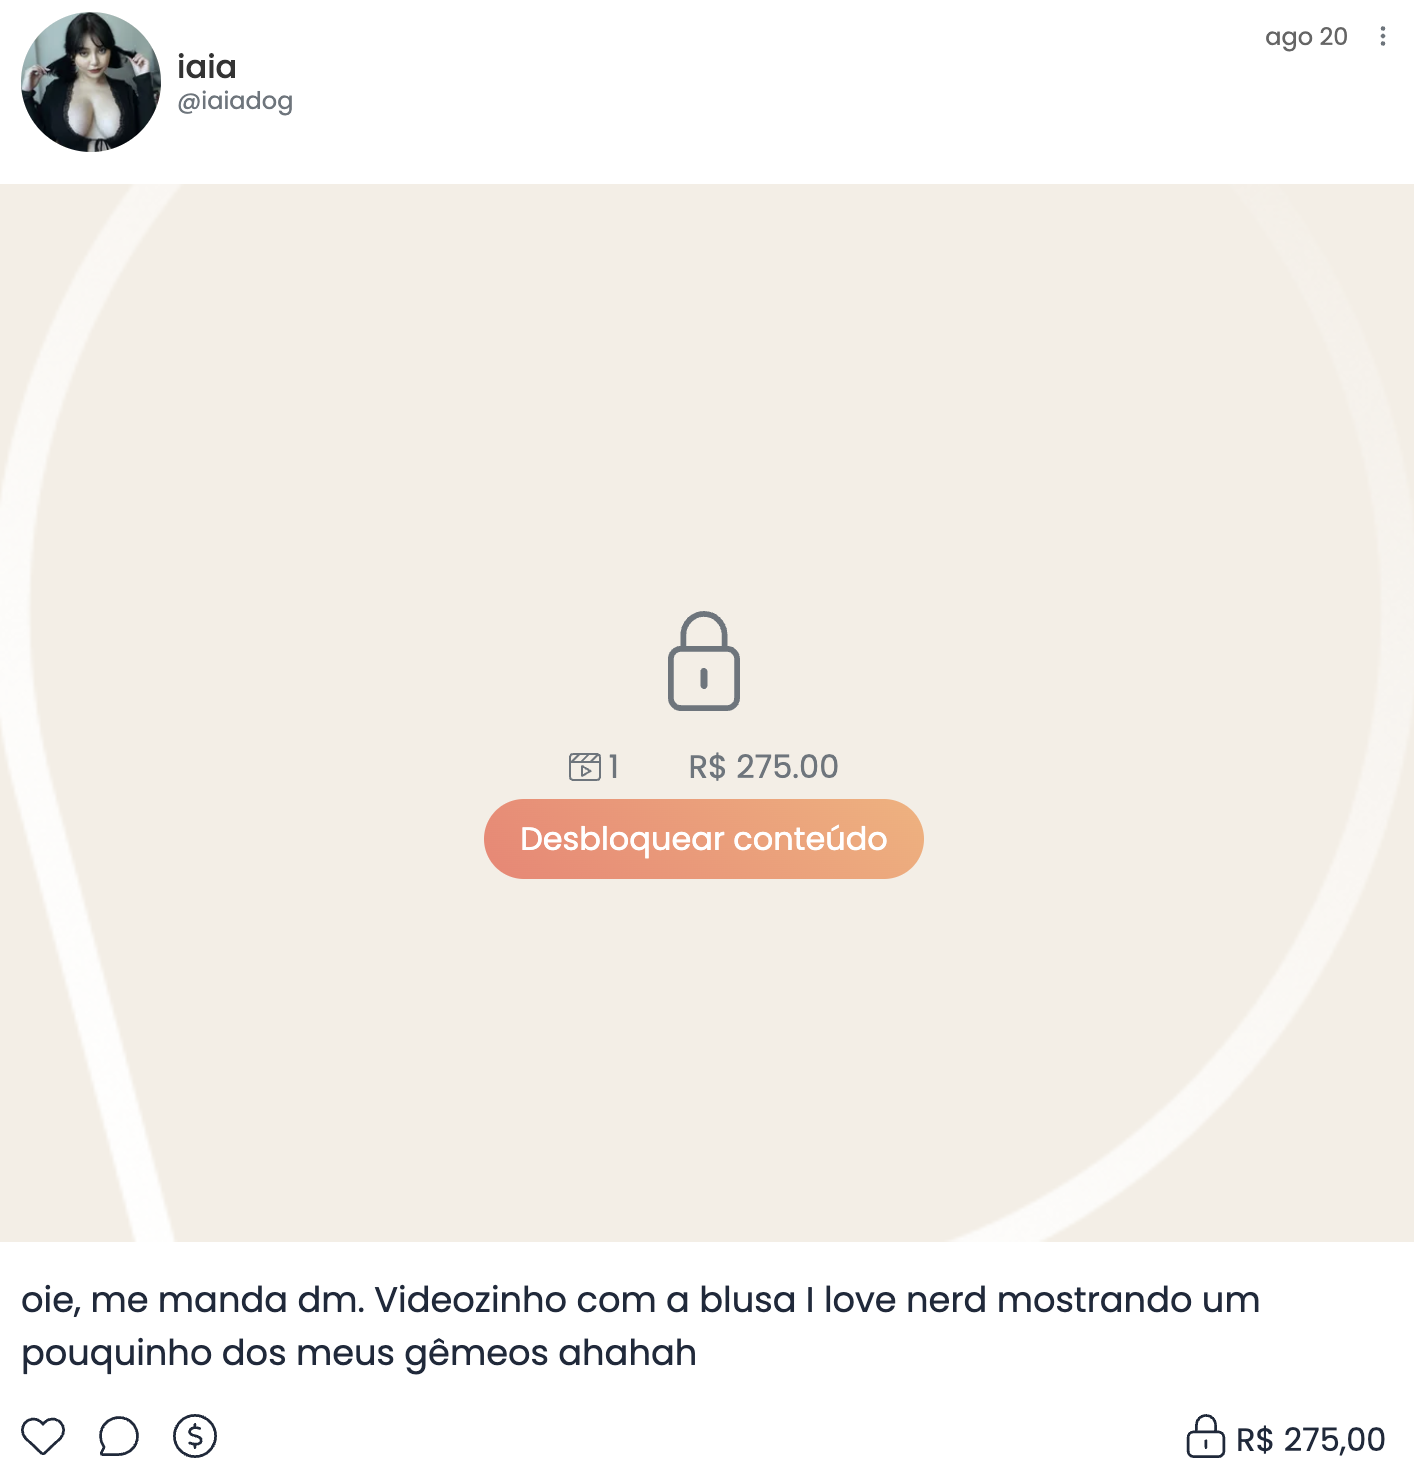
Task: Click the number 1 beside the video icon
Action: [x=613, y=767]
